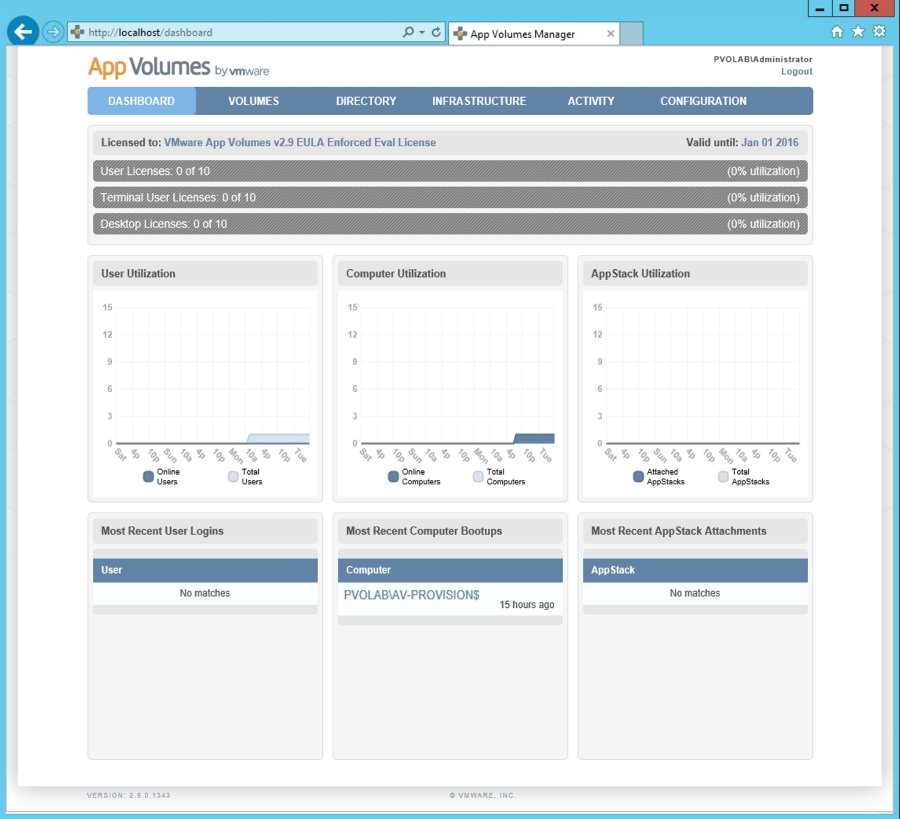
Task: Click the PVOLAB\Administrator username text
Action: 763,59
